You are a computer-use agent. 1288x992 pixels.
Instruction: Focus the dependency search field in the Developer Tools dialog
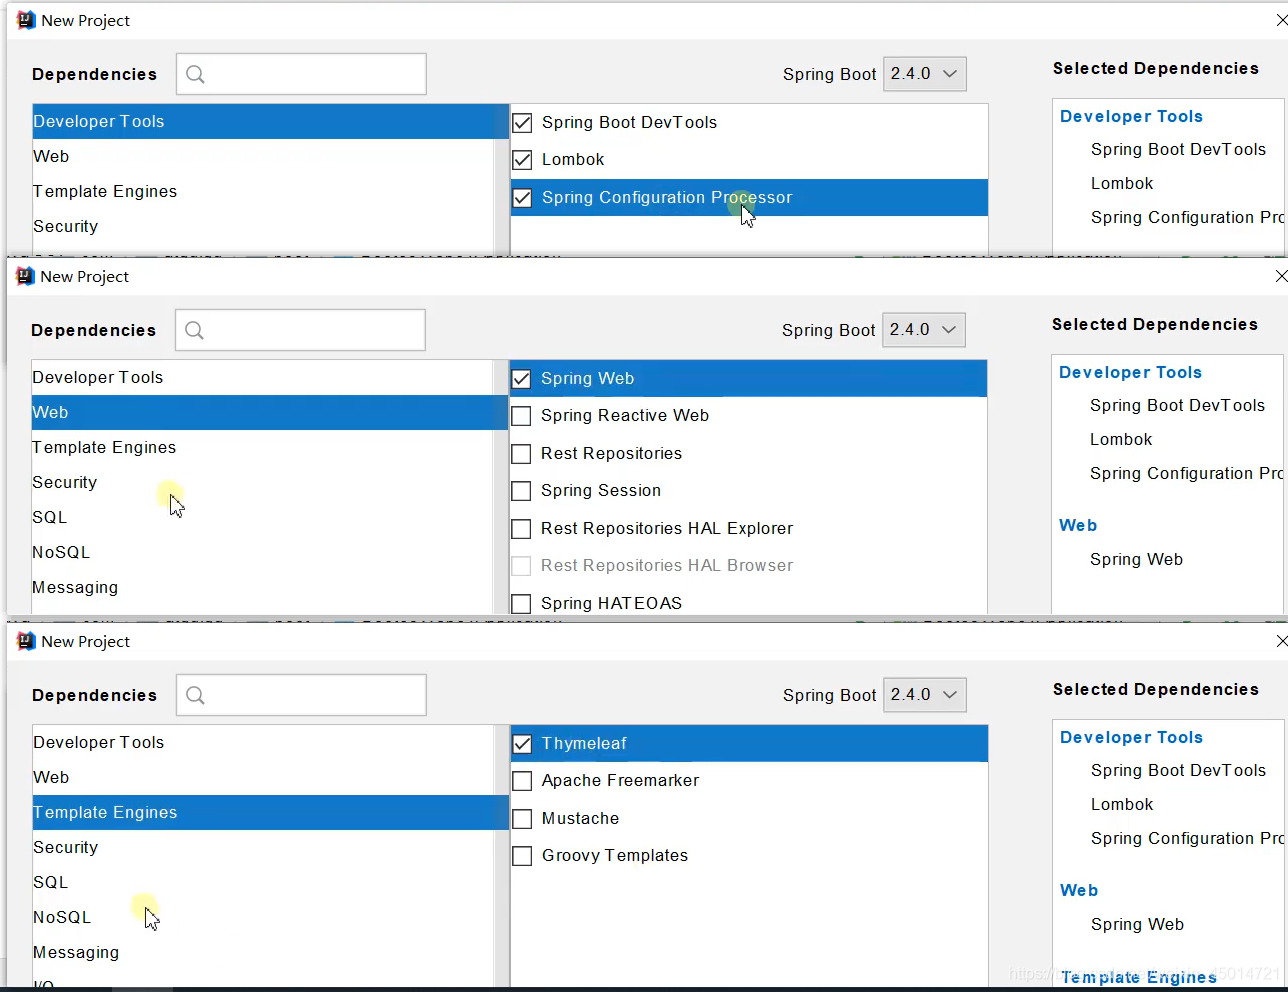[301, 74]
